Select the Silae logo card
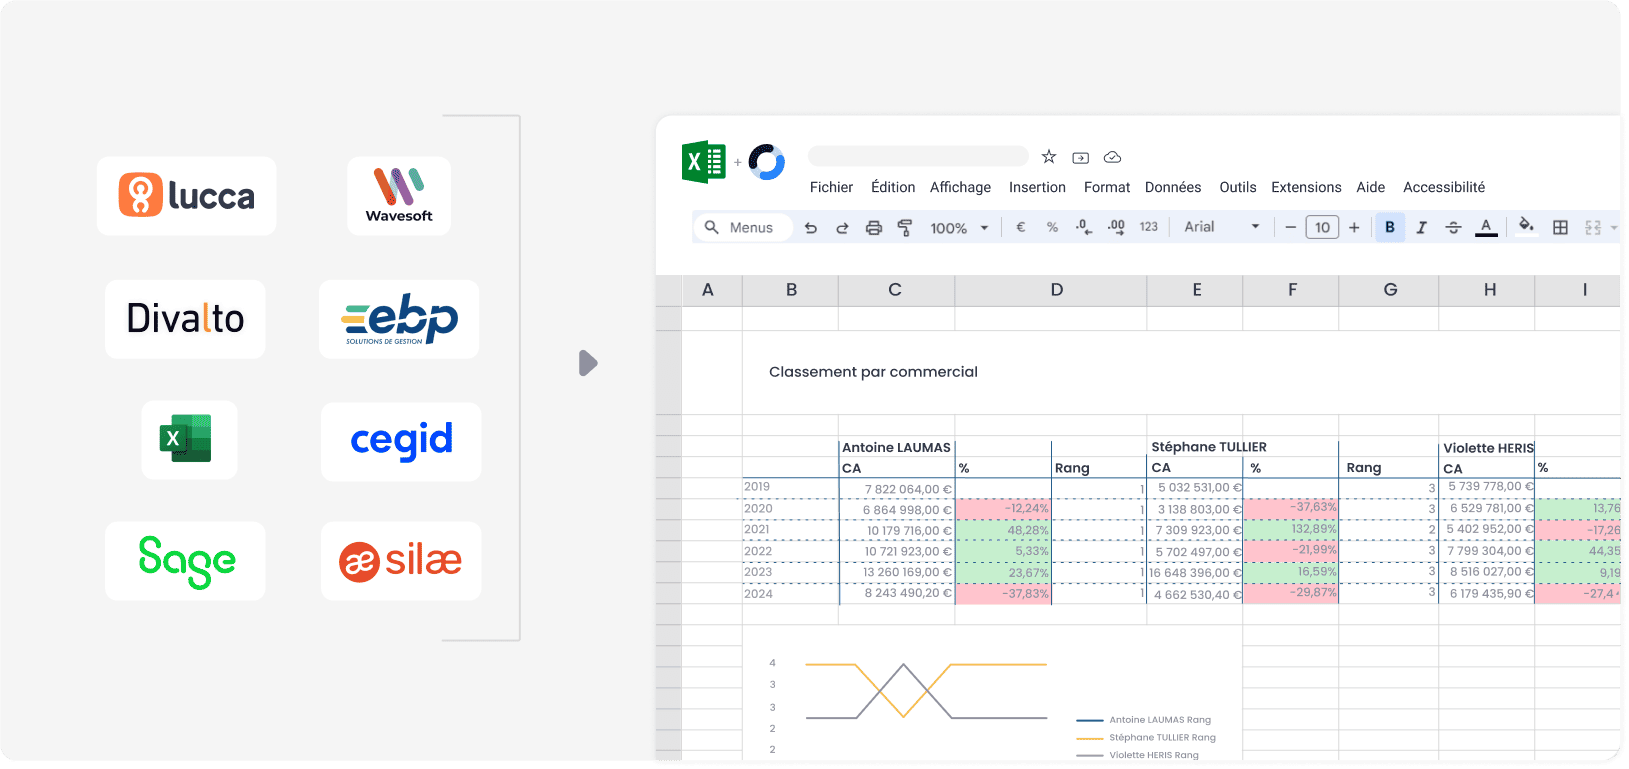 [401, 561]
